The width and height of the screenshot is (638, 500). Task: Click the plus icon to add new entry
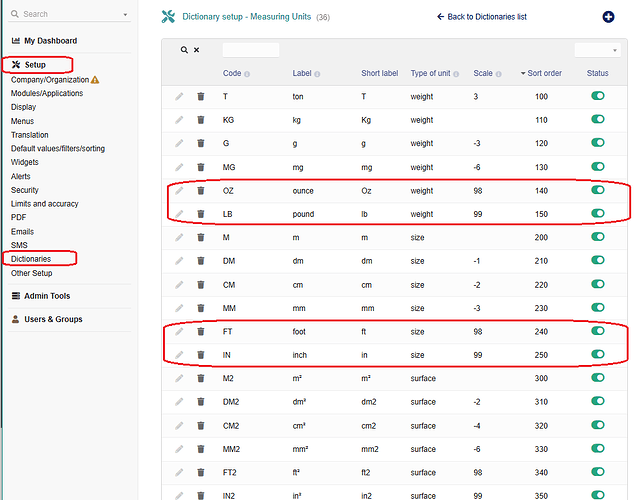(609, 17)
